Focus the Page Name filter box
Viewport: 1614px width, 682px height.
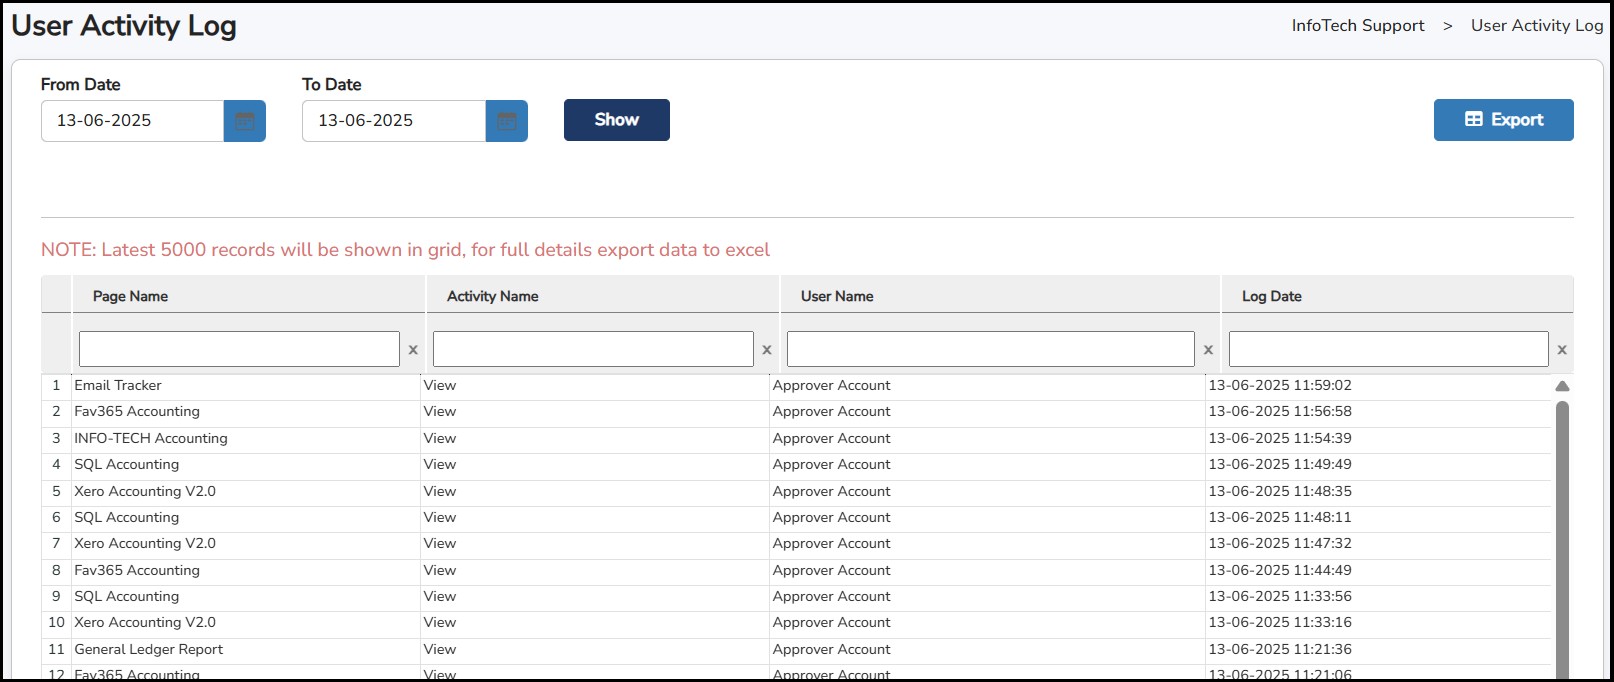point(239,349)
